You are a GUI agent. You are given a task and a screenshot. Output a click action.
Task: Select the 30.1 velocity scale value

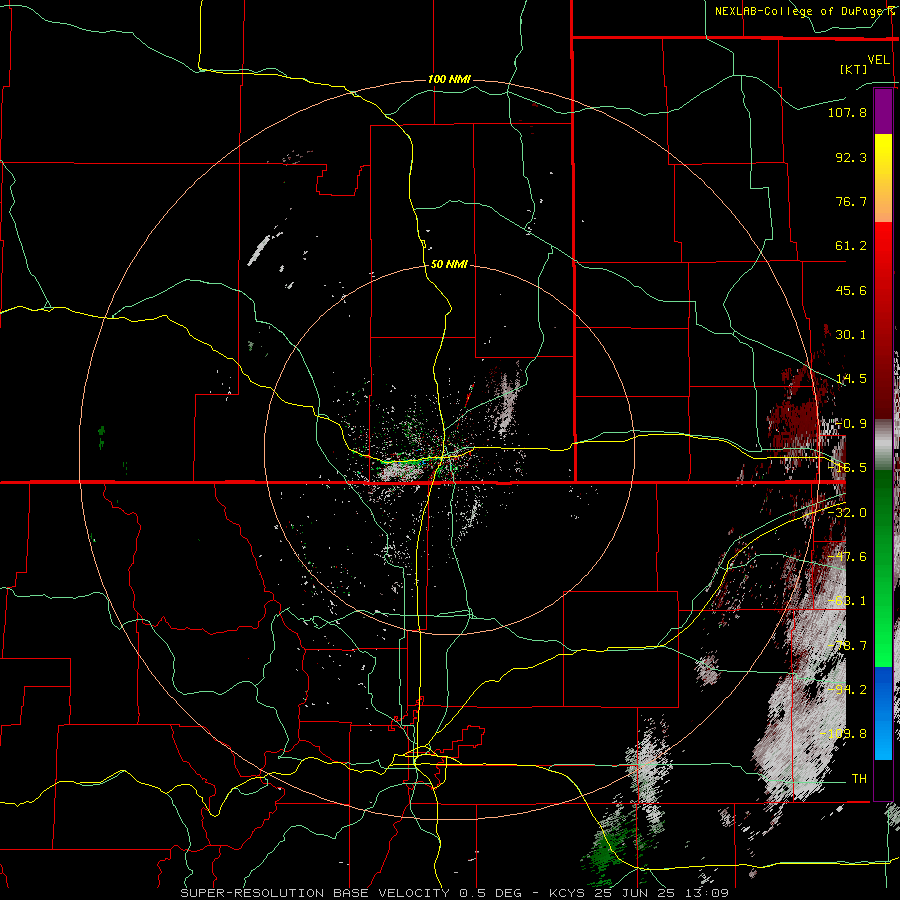pos(851,335)
